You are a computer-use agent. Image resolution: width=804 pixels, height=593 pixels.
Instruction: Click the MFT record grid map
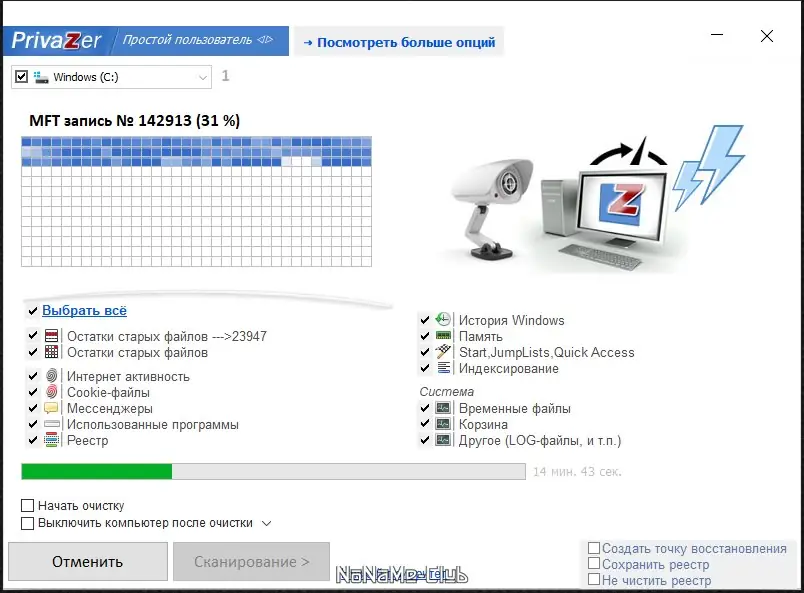(196, 202)
